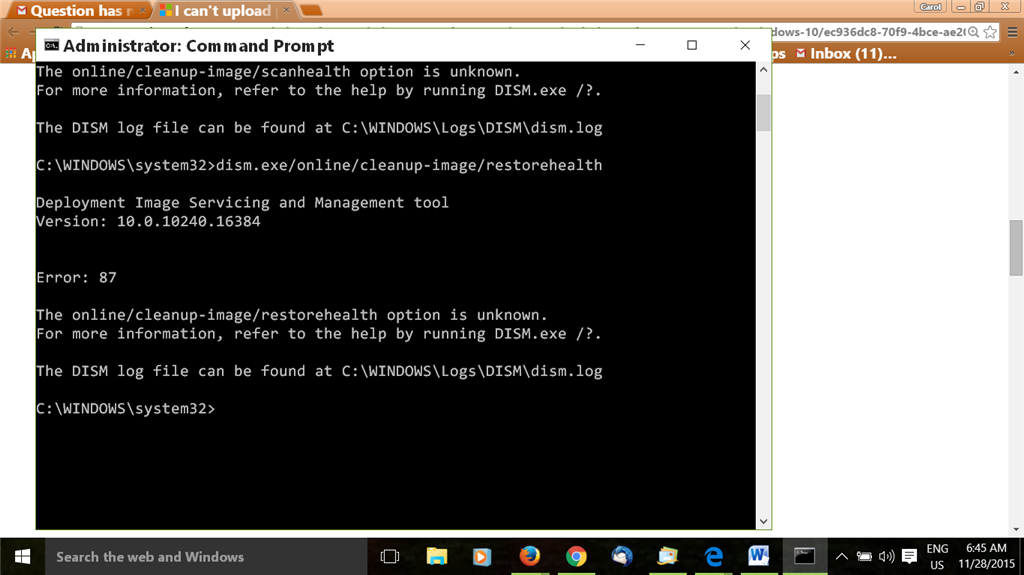The height and width of the screenshot is (575, 1024).
Task: Open the clock showing 6:45 AM
Action: (x=986, y=556)
